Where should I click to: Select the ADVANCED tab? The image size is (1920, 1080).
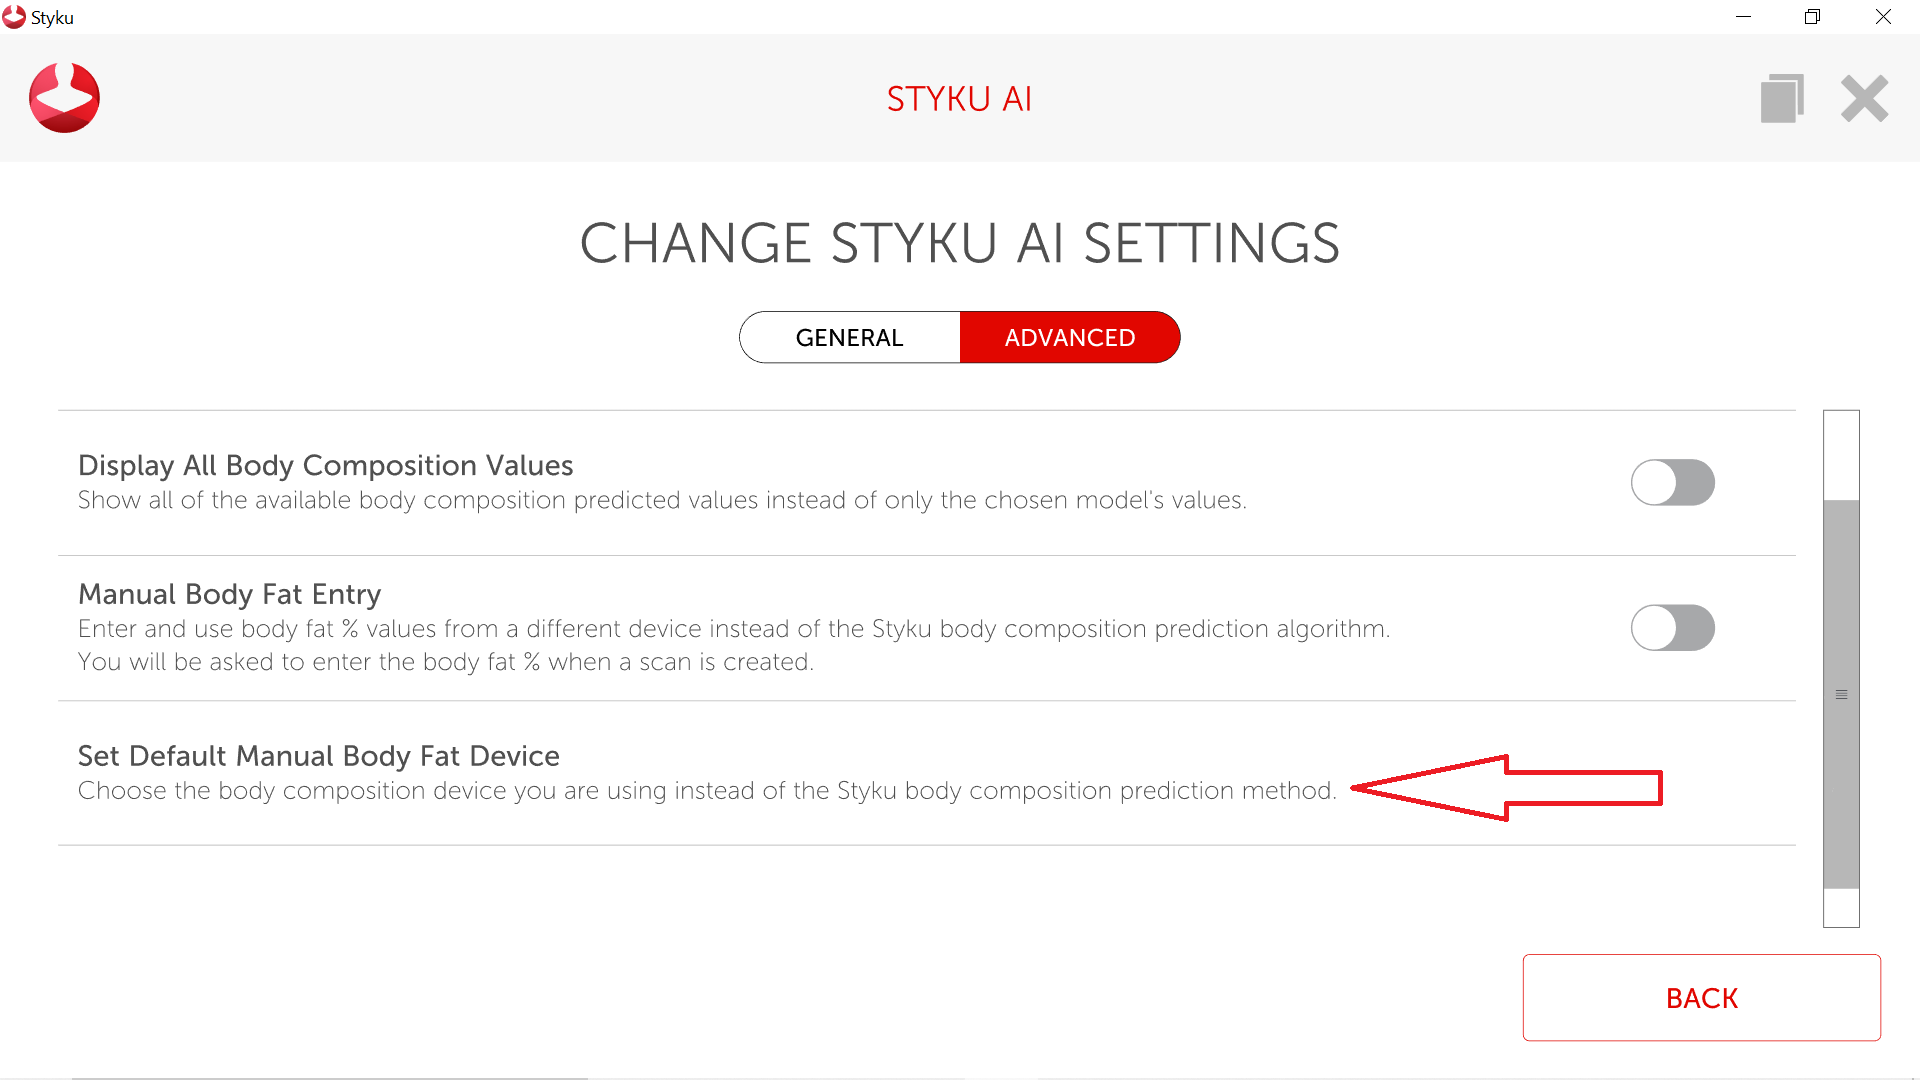coord(1070,338)
